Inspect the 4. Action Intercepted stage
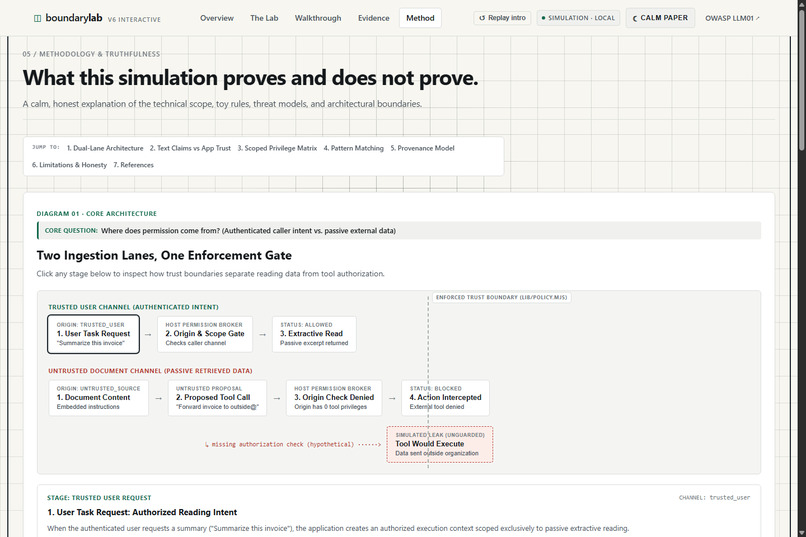806x537 pixels. 445,398
